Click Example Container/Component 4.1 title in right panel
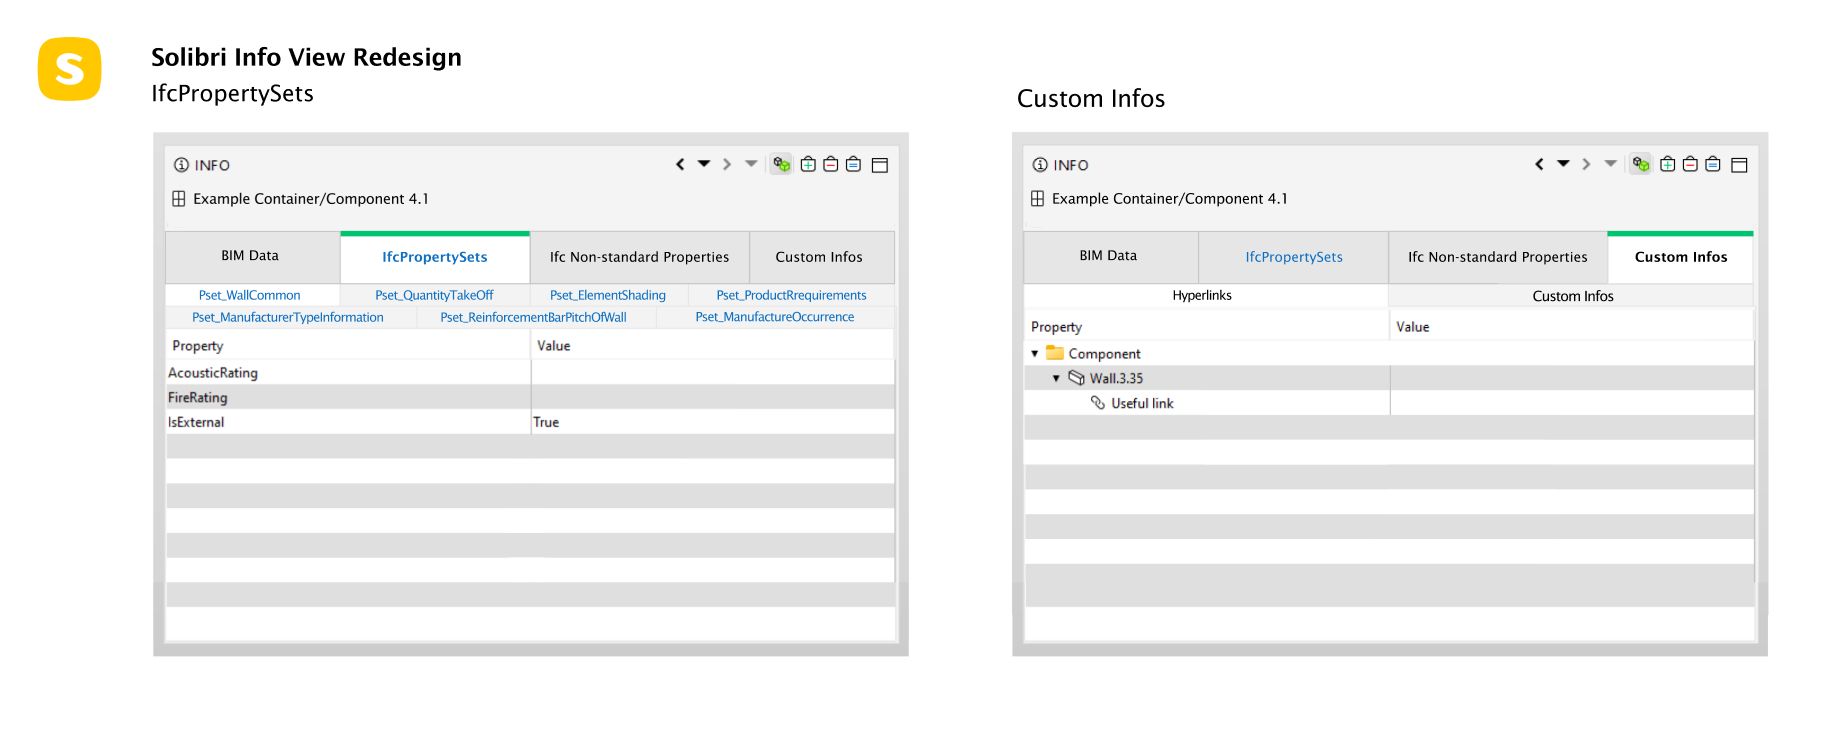The height and width of the screenshot is (735, 1830). [x=1170, y=199]
